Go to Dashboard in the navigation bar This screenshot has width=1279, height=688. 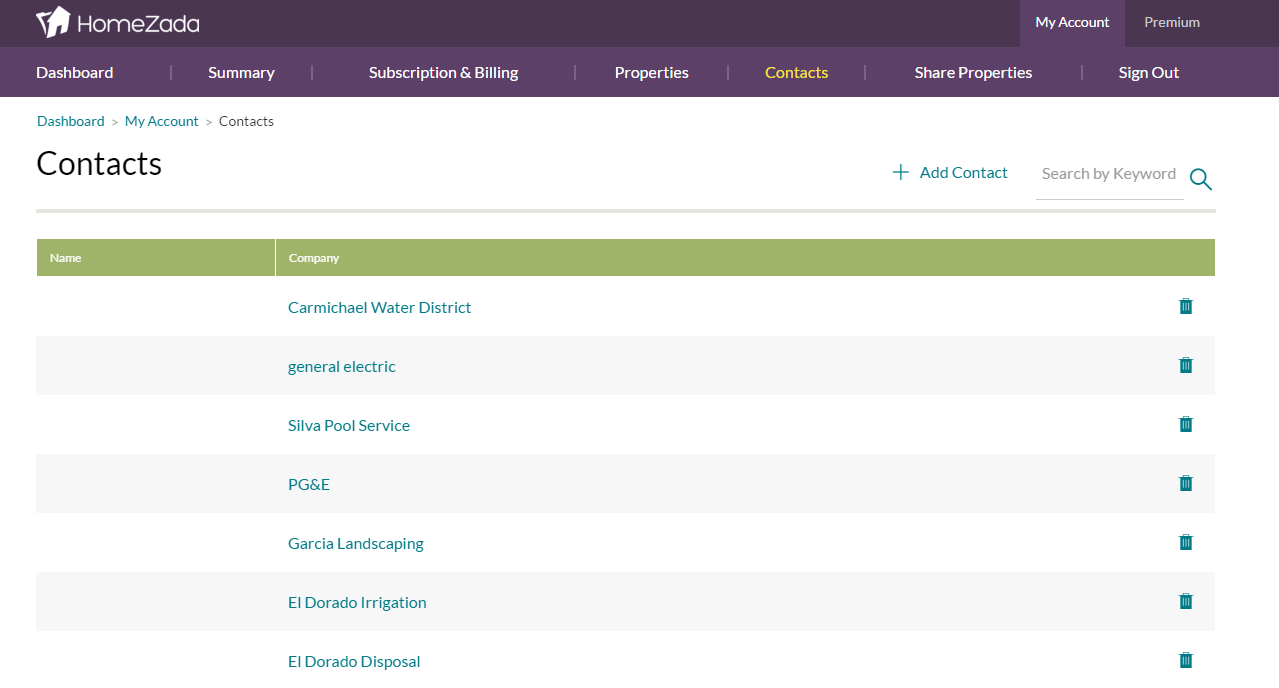[75, 72]
